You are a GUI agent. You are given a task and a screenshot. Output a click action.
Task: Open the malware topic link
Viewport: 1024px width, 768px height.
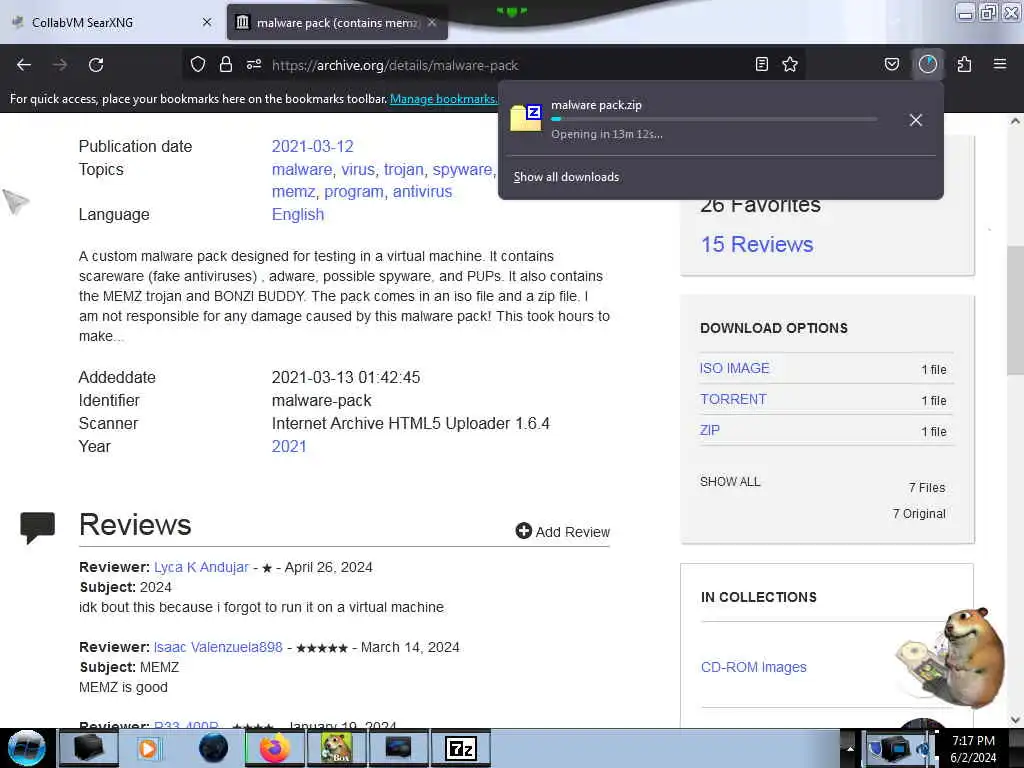(302, 170)
